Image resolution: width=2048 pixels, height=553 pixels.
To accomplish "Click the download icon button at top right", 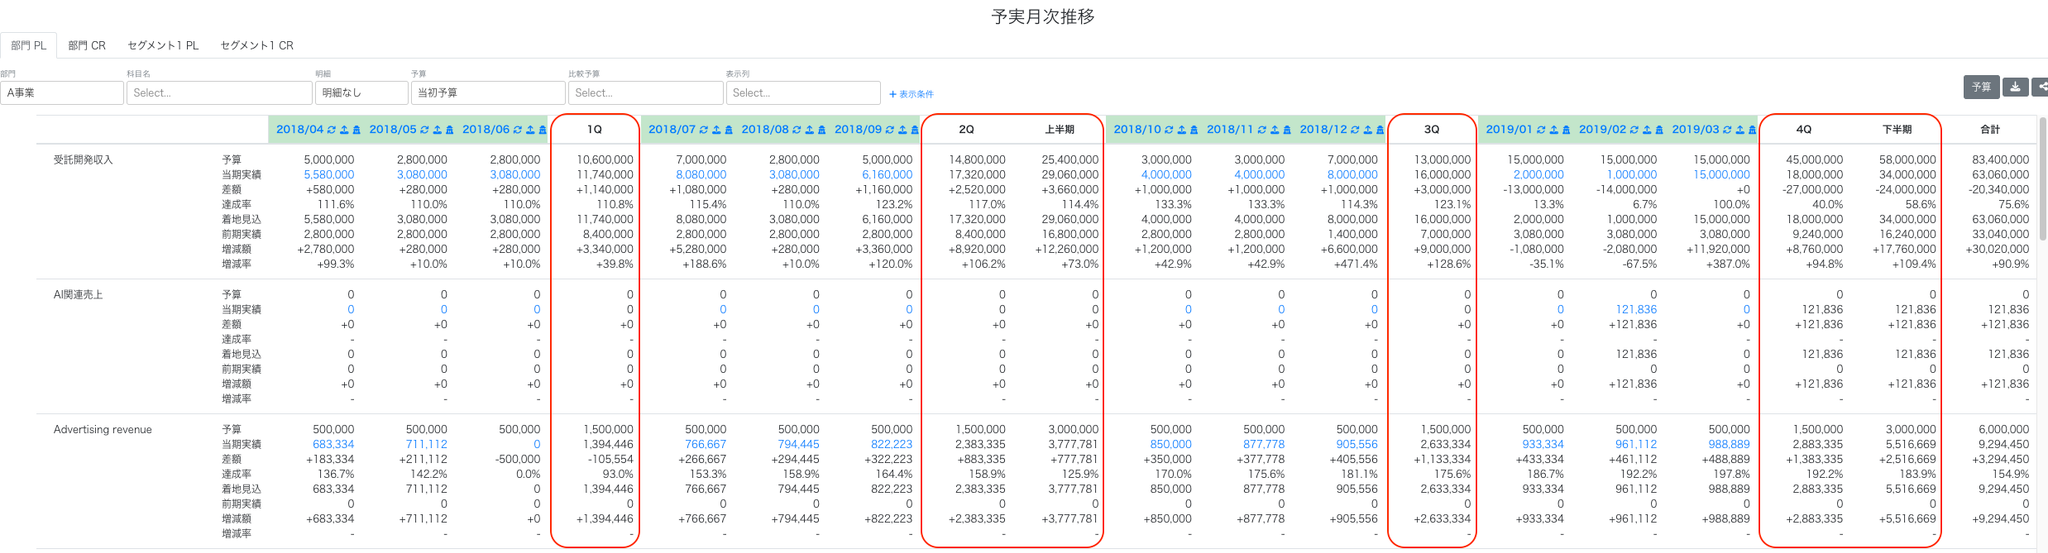I will (x=2015, y=88).
